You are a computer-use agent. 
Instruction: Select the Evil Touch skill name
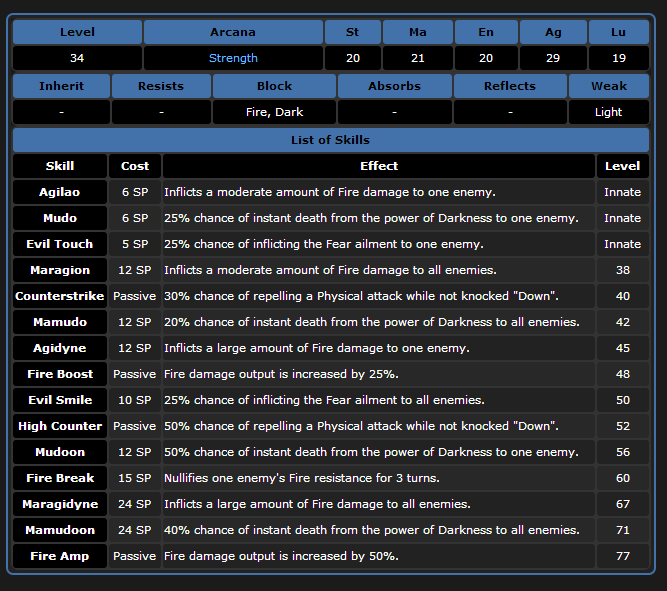point(60,244)
